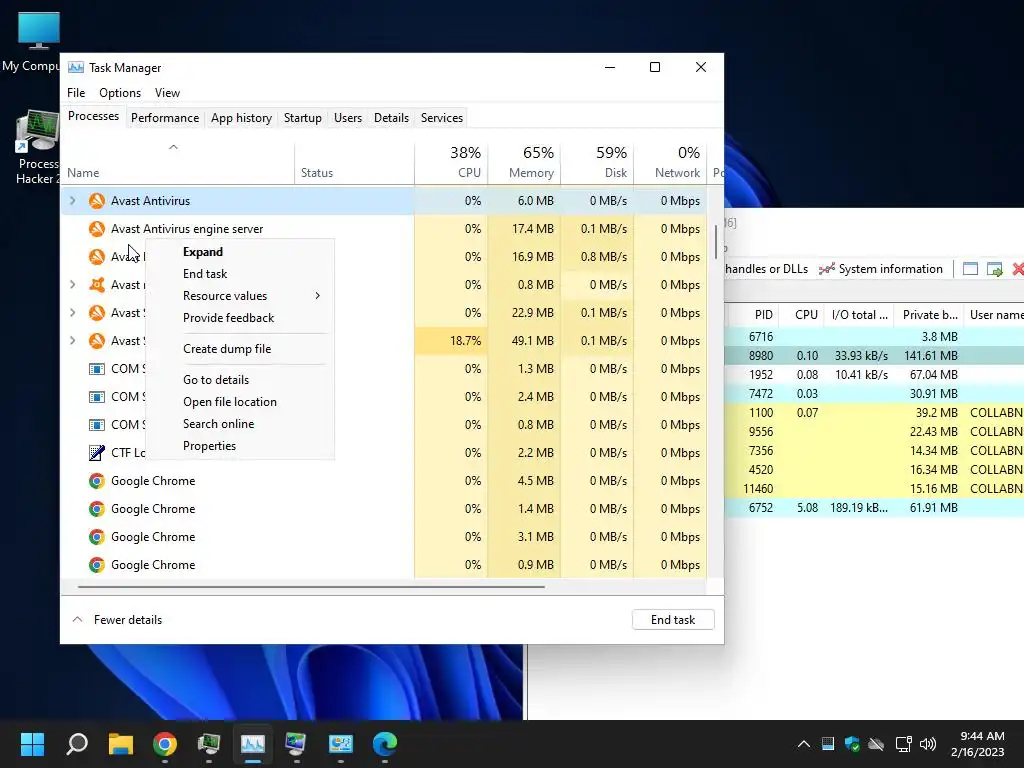Click the network tray icon

(x=903, y=744)
